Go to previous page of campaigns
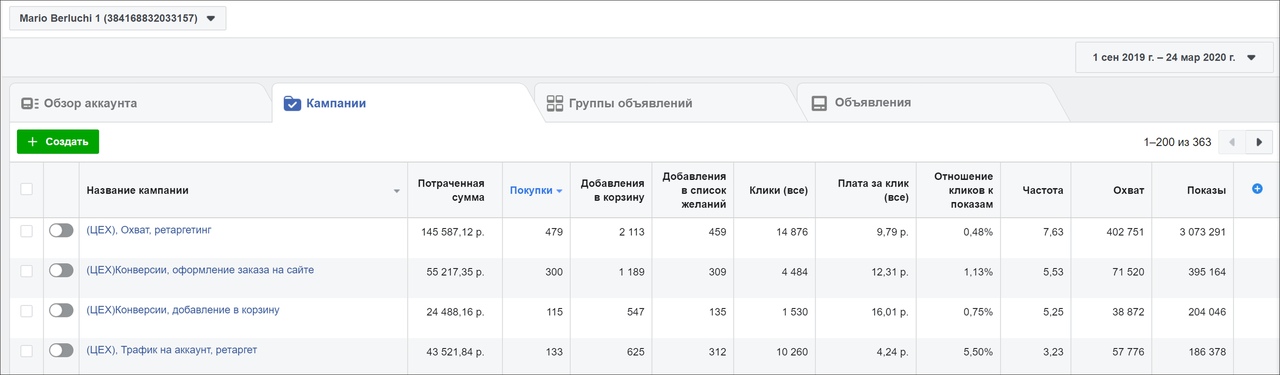The image size is (1280, 375). 1232,142
